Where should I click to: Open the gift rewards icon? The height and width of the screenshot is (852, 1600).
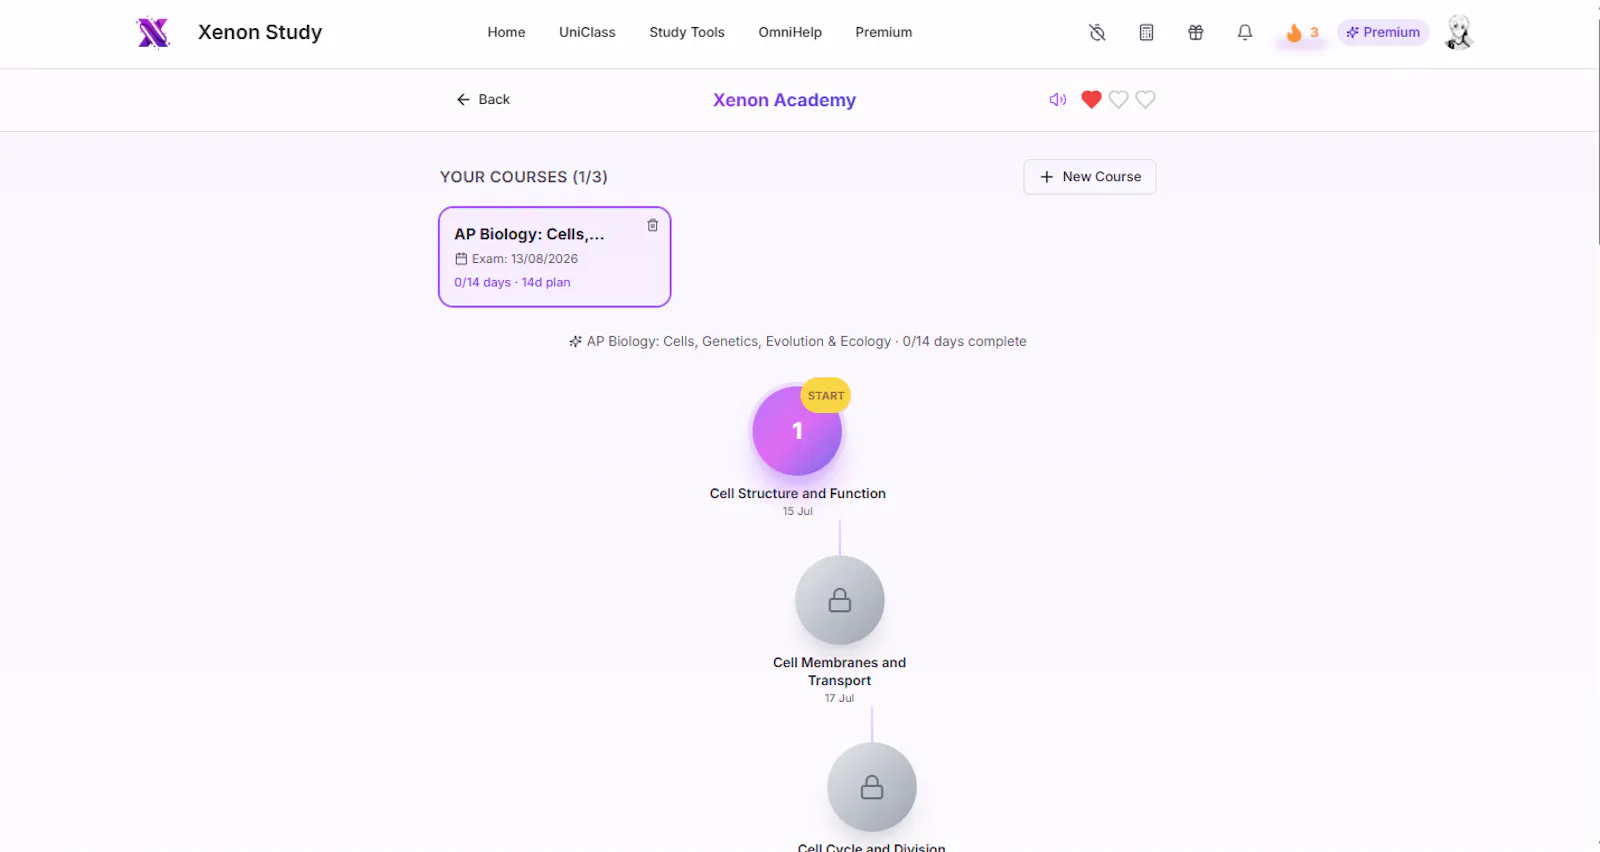tap(1195, 32)
